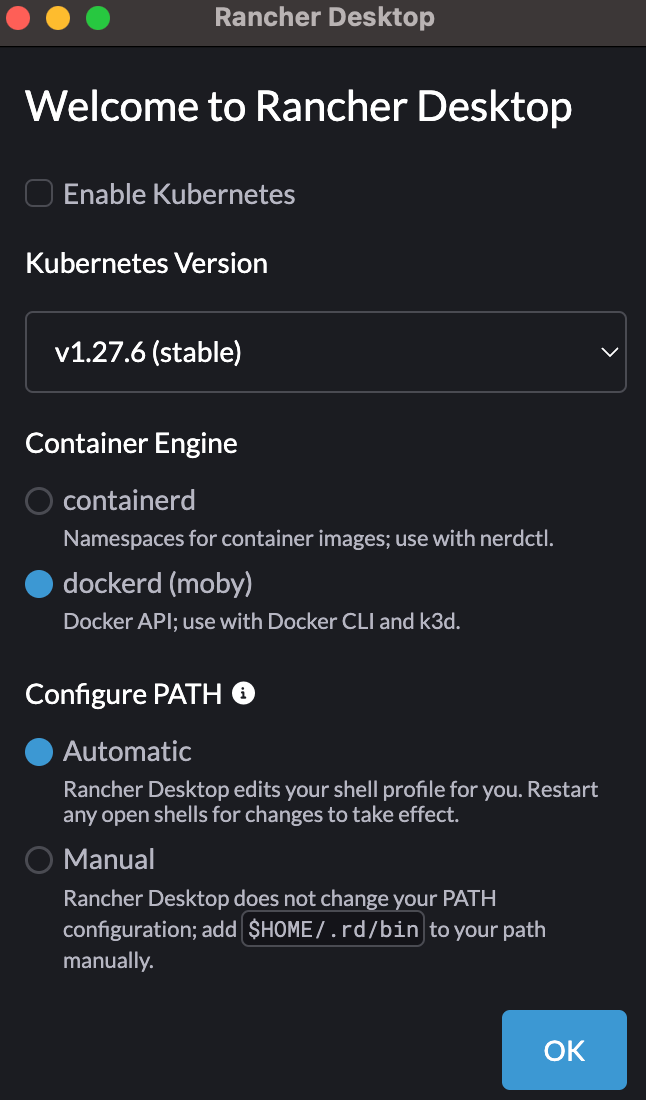This screenshot has width=646, height=1100.
Task: Click the Configure PATH info icon
Action: pos(243,694)
